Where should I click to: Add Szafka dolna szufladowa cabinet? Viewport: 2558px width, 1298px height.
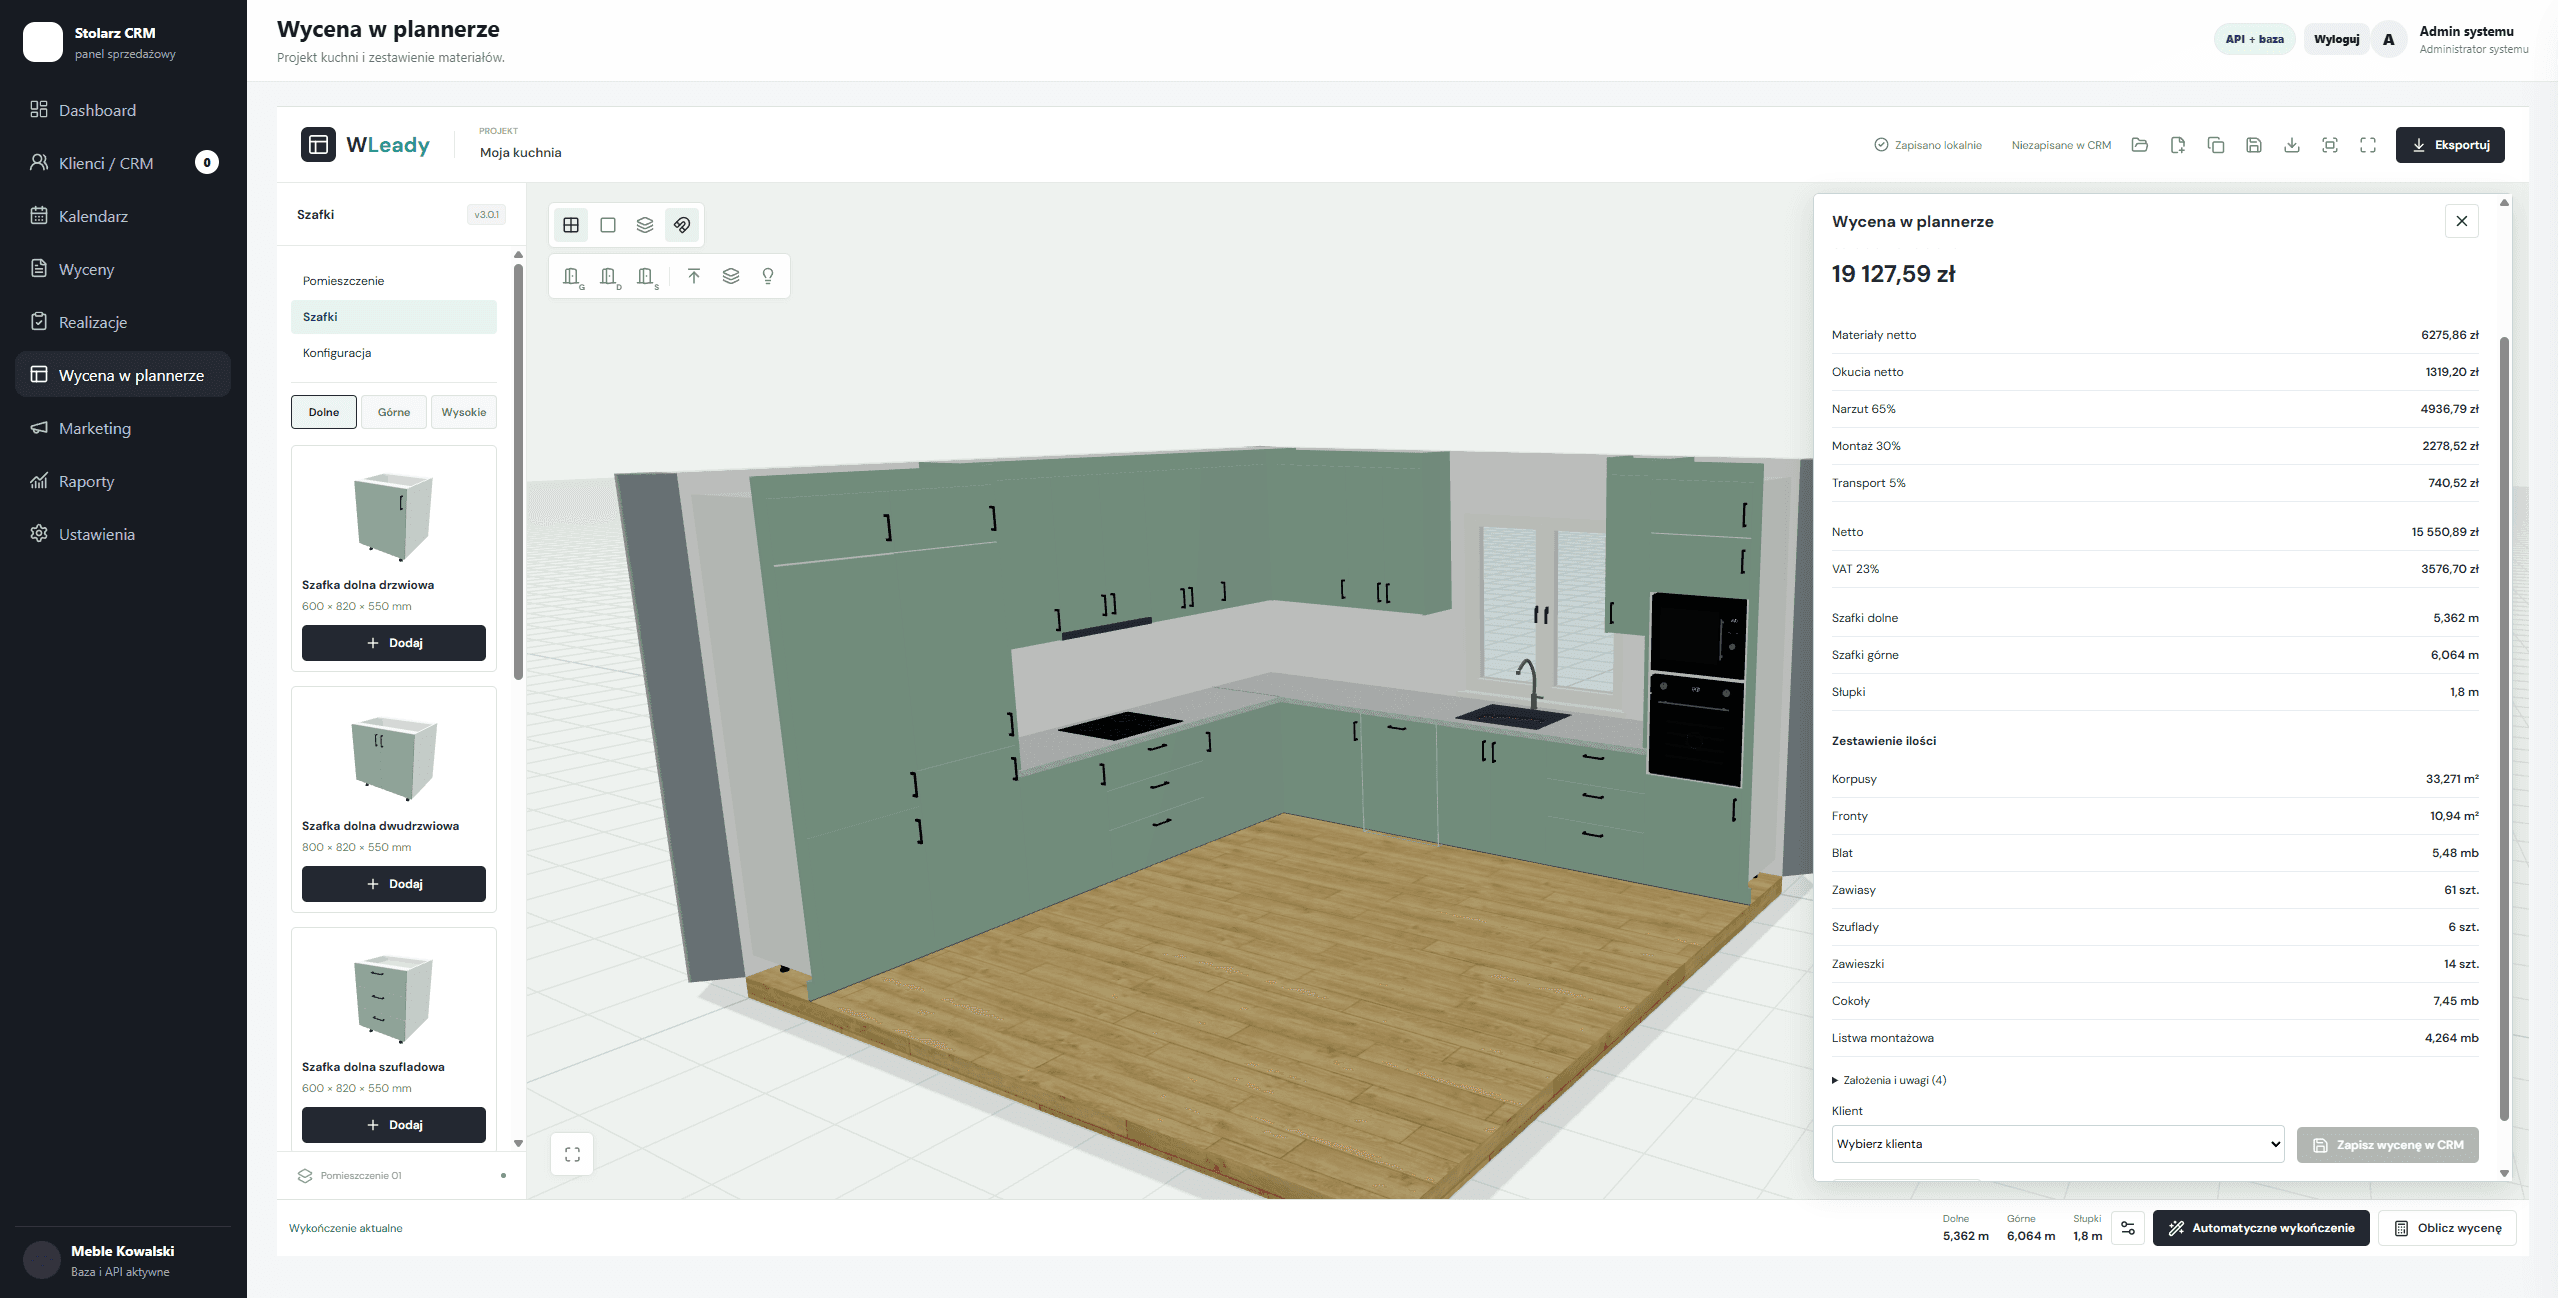pos(394,1125)
